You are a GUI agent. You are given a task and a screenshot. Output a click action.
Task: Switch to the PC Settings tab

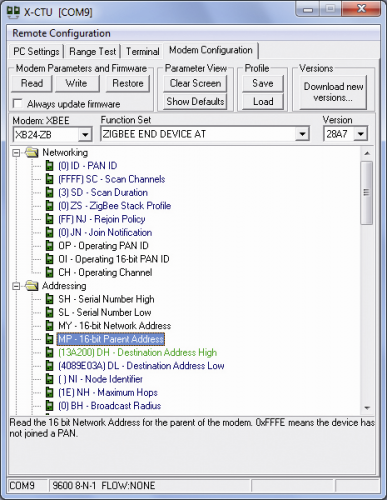coord(36,52)
